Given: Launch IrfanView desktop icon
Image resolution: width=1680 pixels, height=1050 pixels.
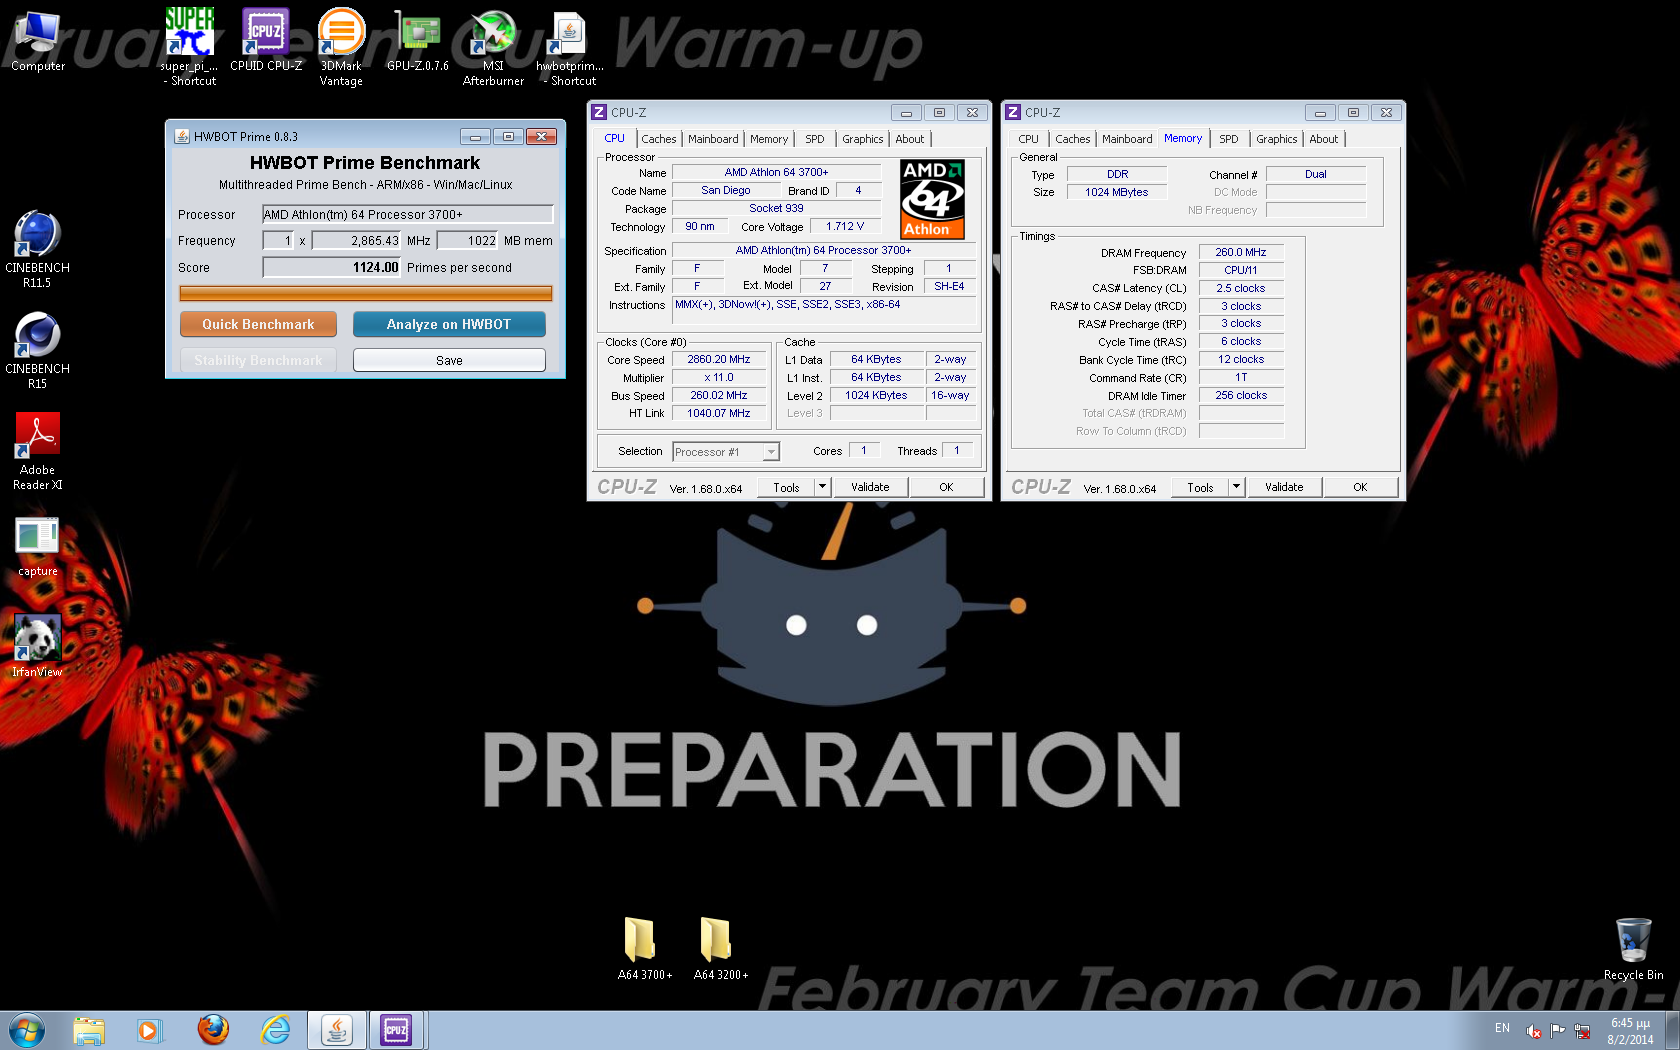Looking at the screenshot, I should tap(37, 646).
